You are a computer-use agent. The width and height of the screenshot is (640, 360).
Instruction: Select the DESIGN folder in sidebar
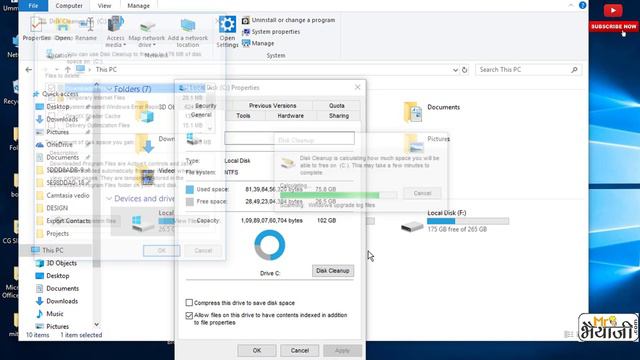(x=52, y=208)
